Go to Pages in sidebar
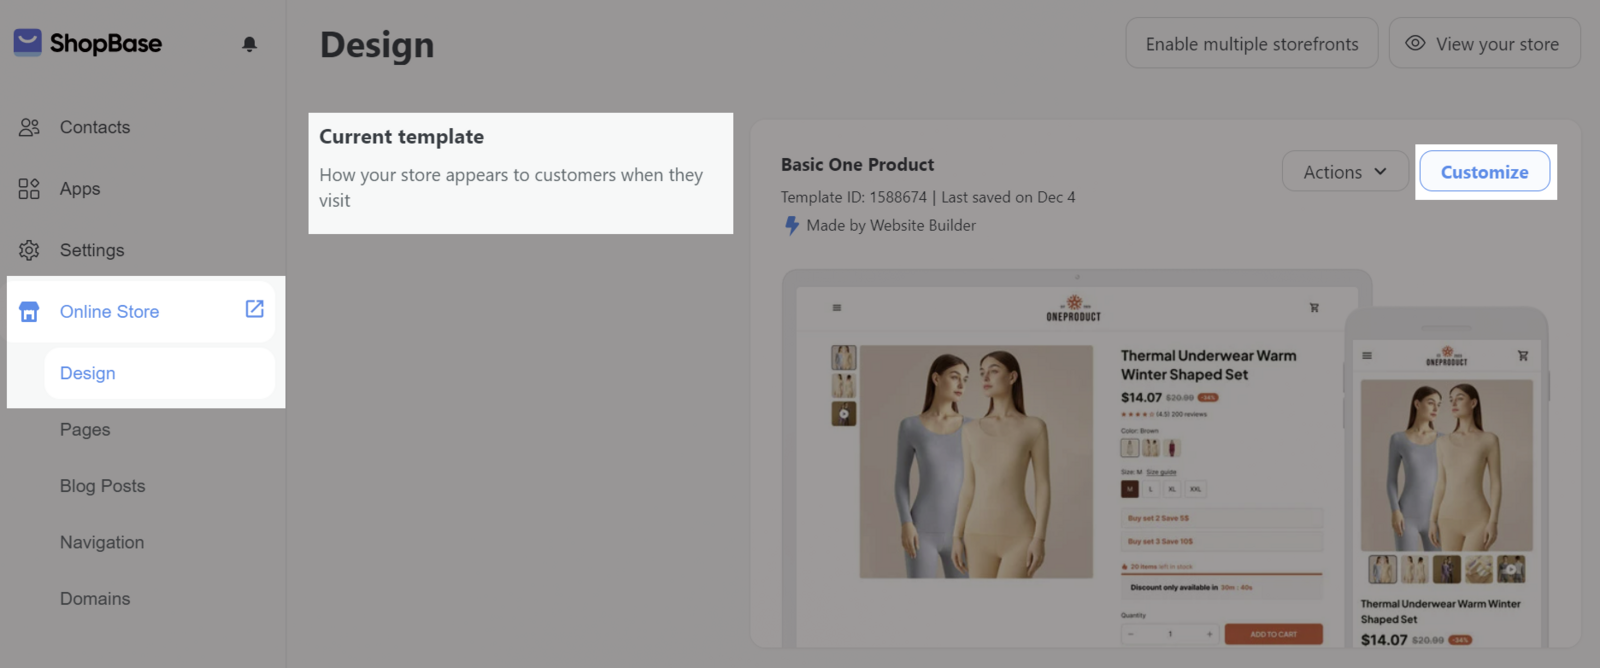The height and width of the screenshot is (668, 1600). pos(85,430)
